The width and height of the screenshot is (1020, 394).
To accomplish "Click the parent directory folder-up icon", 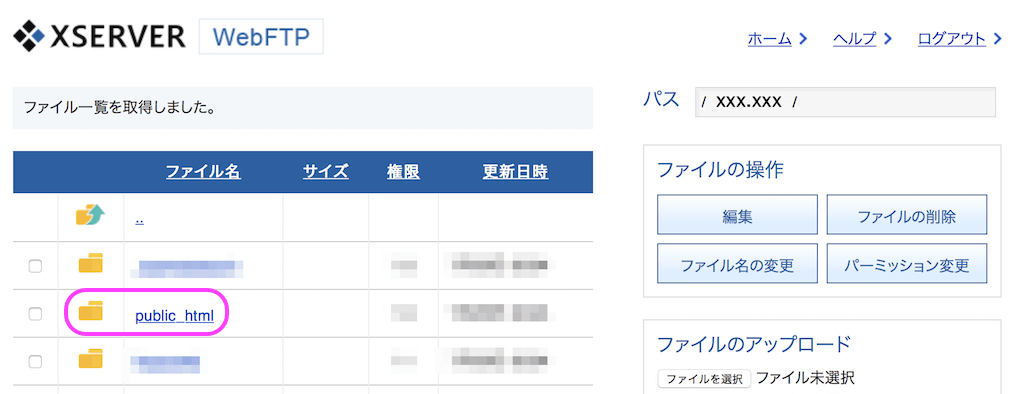I will (x=90, y=215).
